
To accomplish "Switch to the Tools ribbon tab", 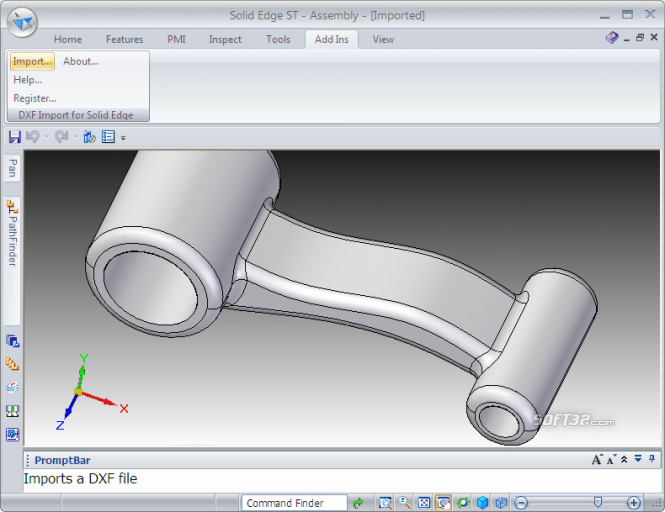I will [278, 39].
